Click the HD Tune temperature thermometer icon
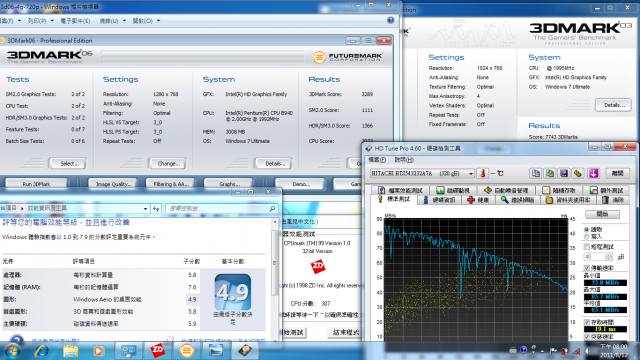 [x=482, y=173]
